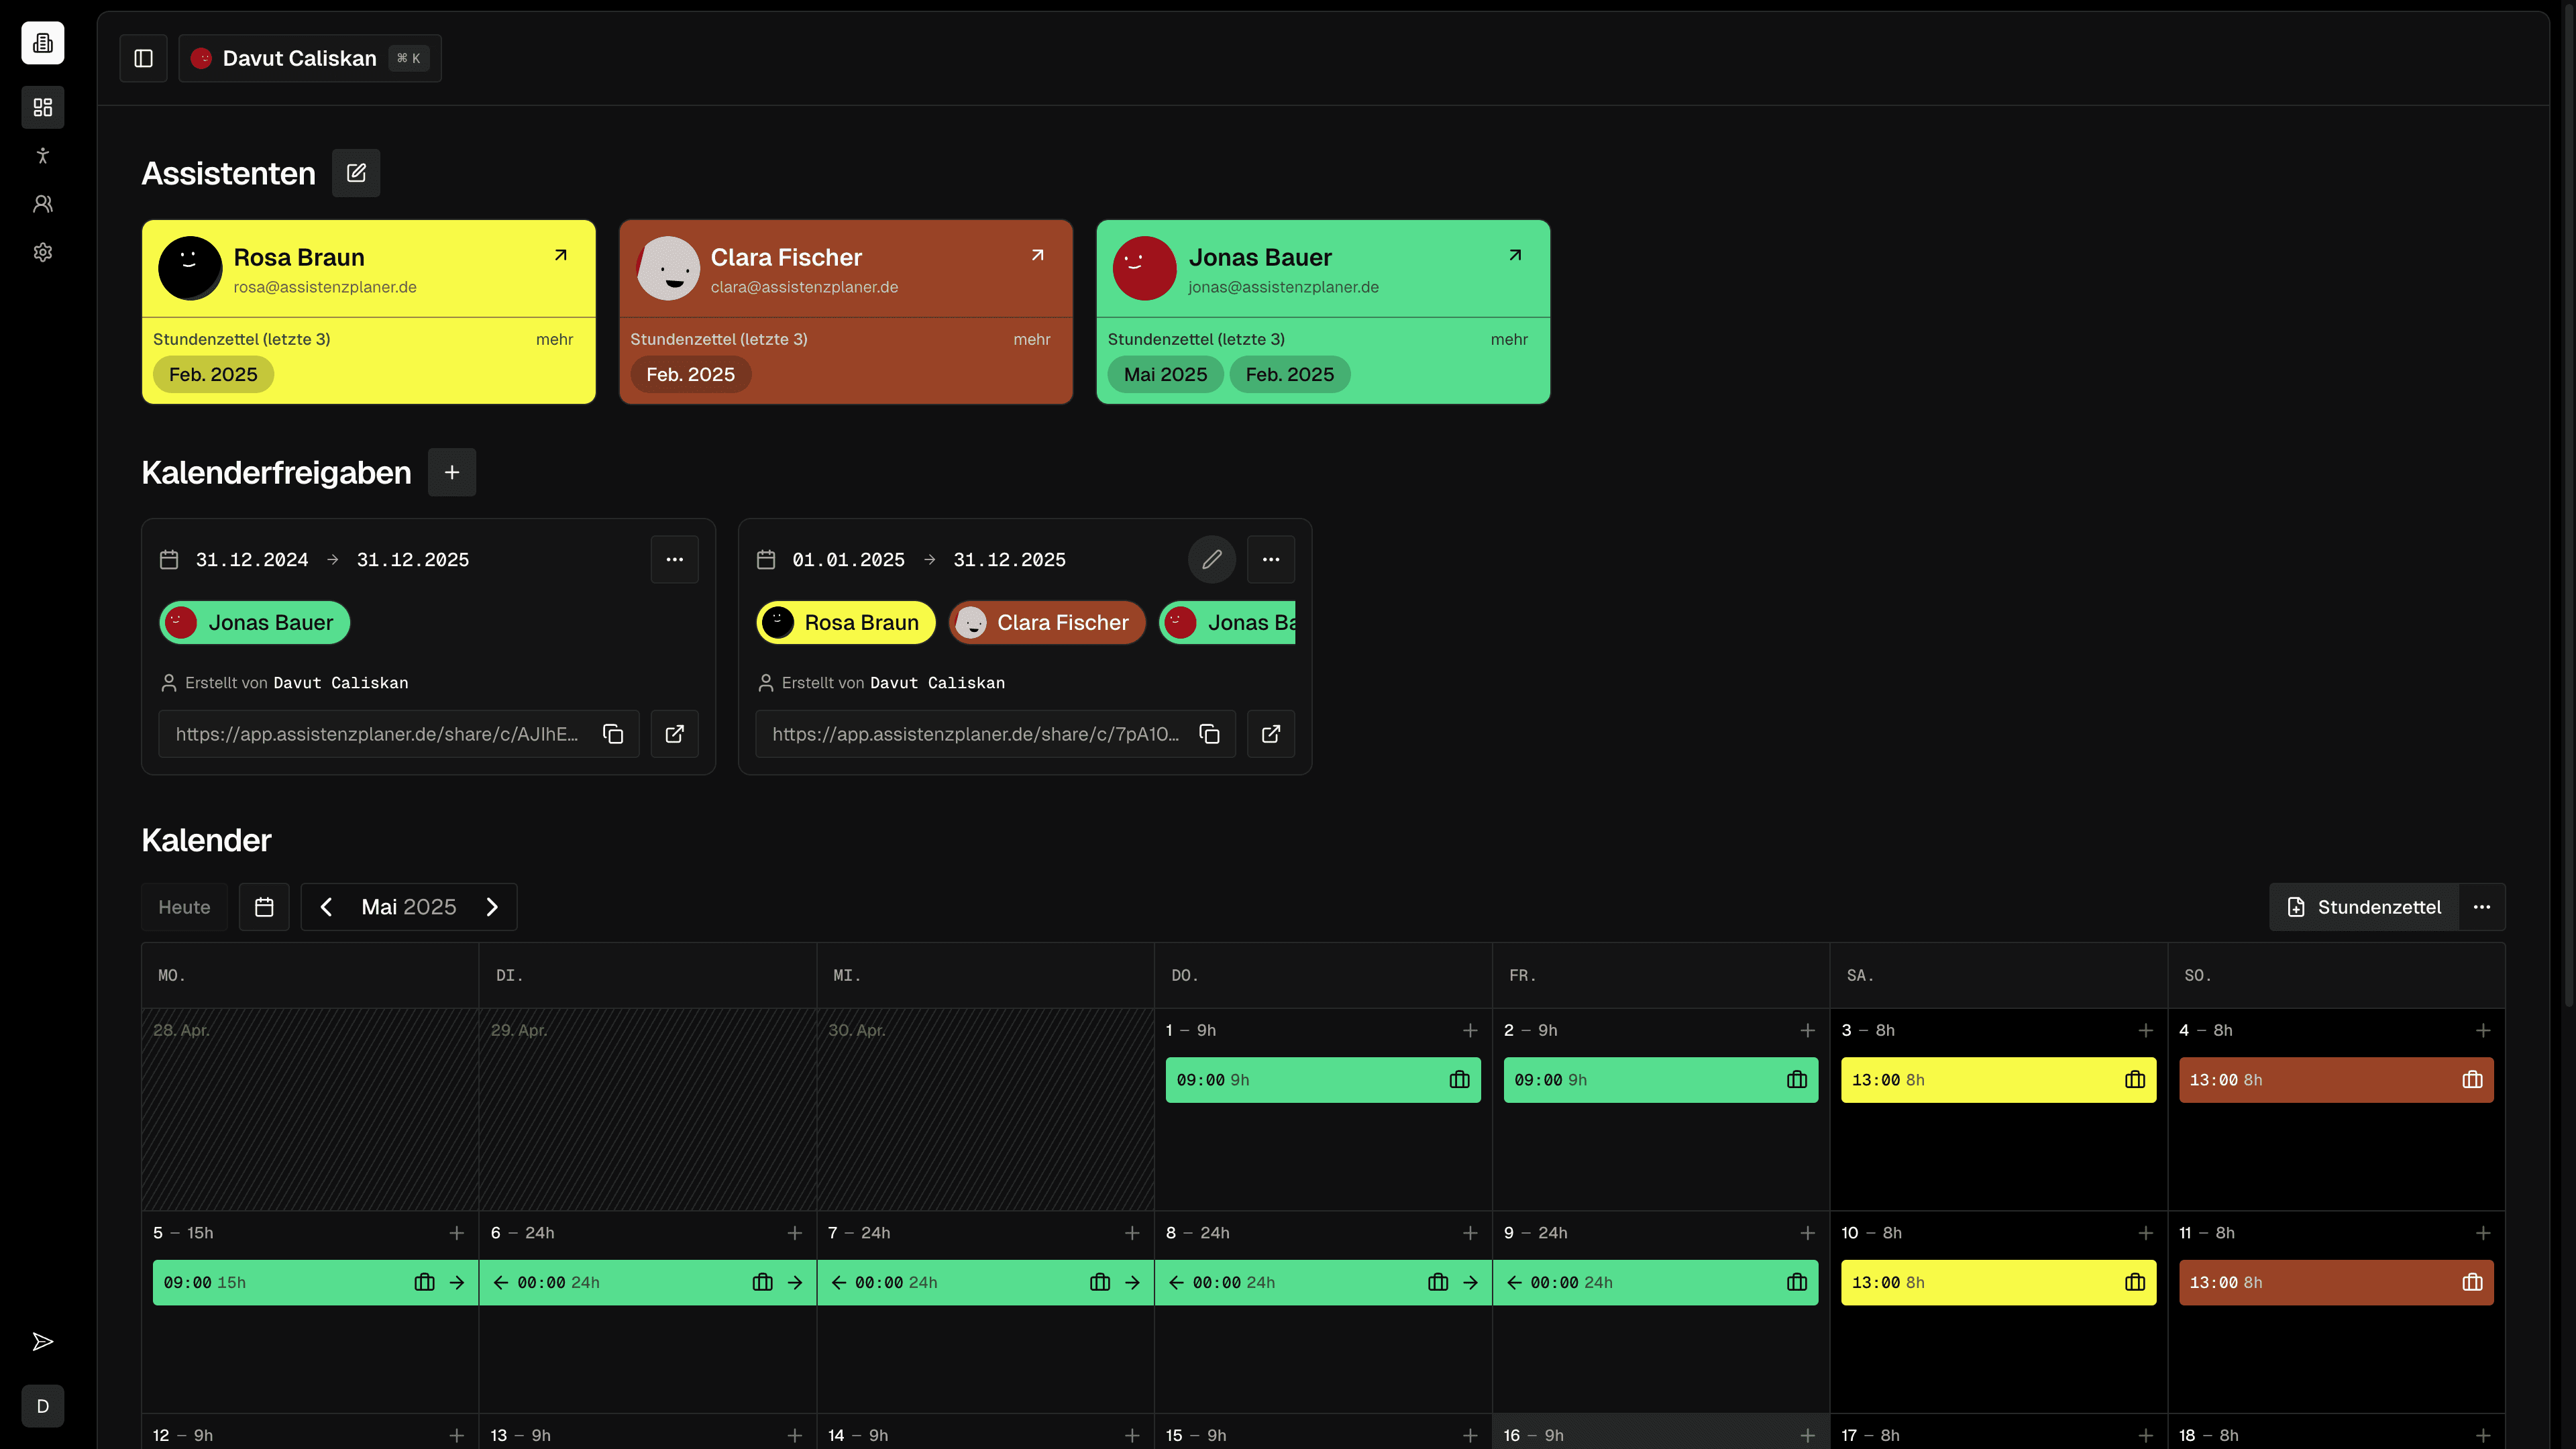The height and width of the screenshot is (1449, 2576).
Task: Open options menu of first calendar share
Action: click(675, 559)
